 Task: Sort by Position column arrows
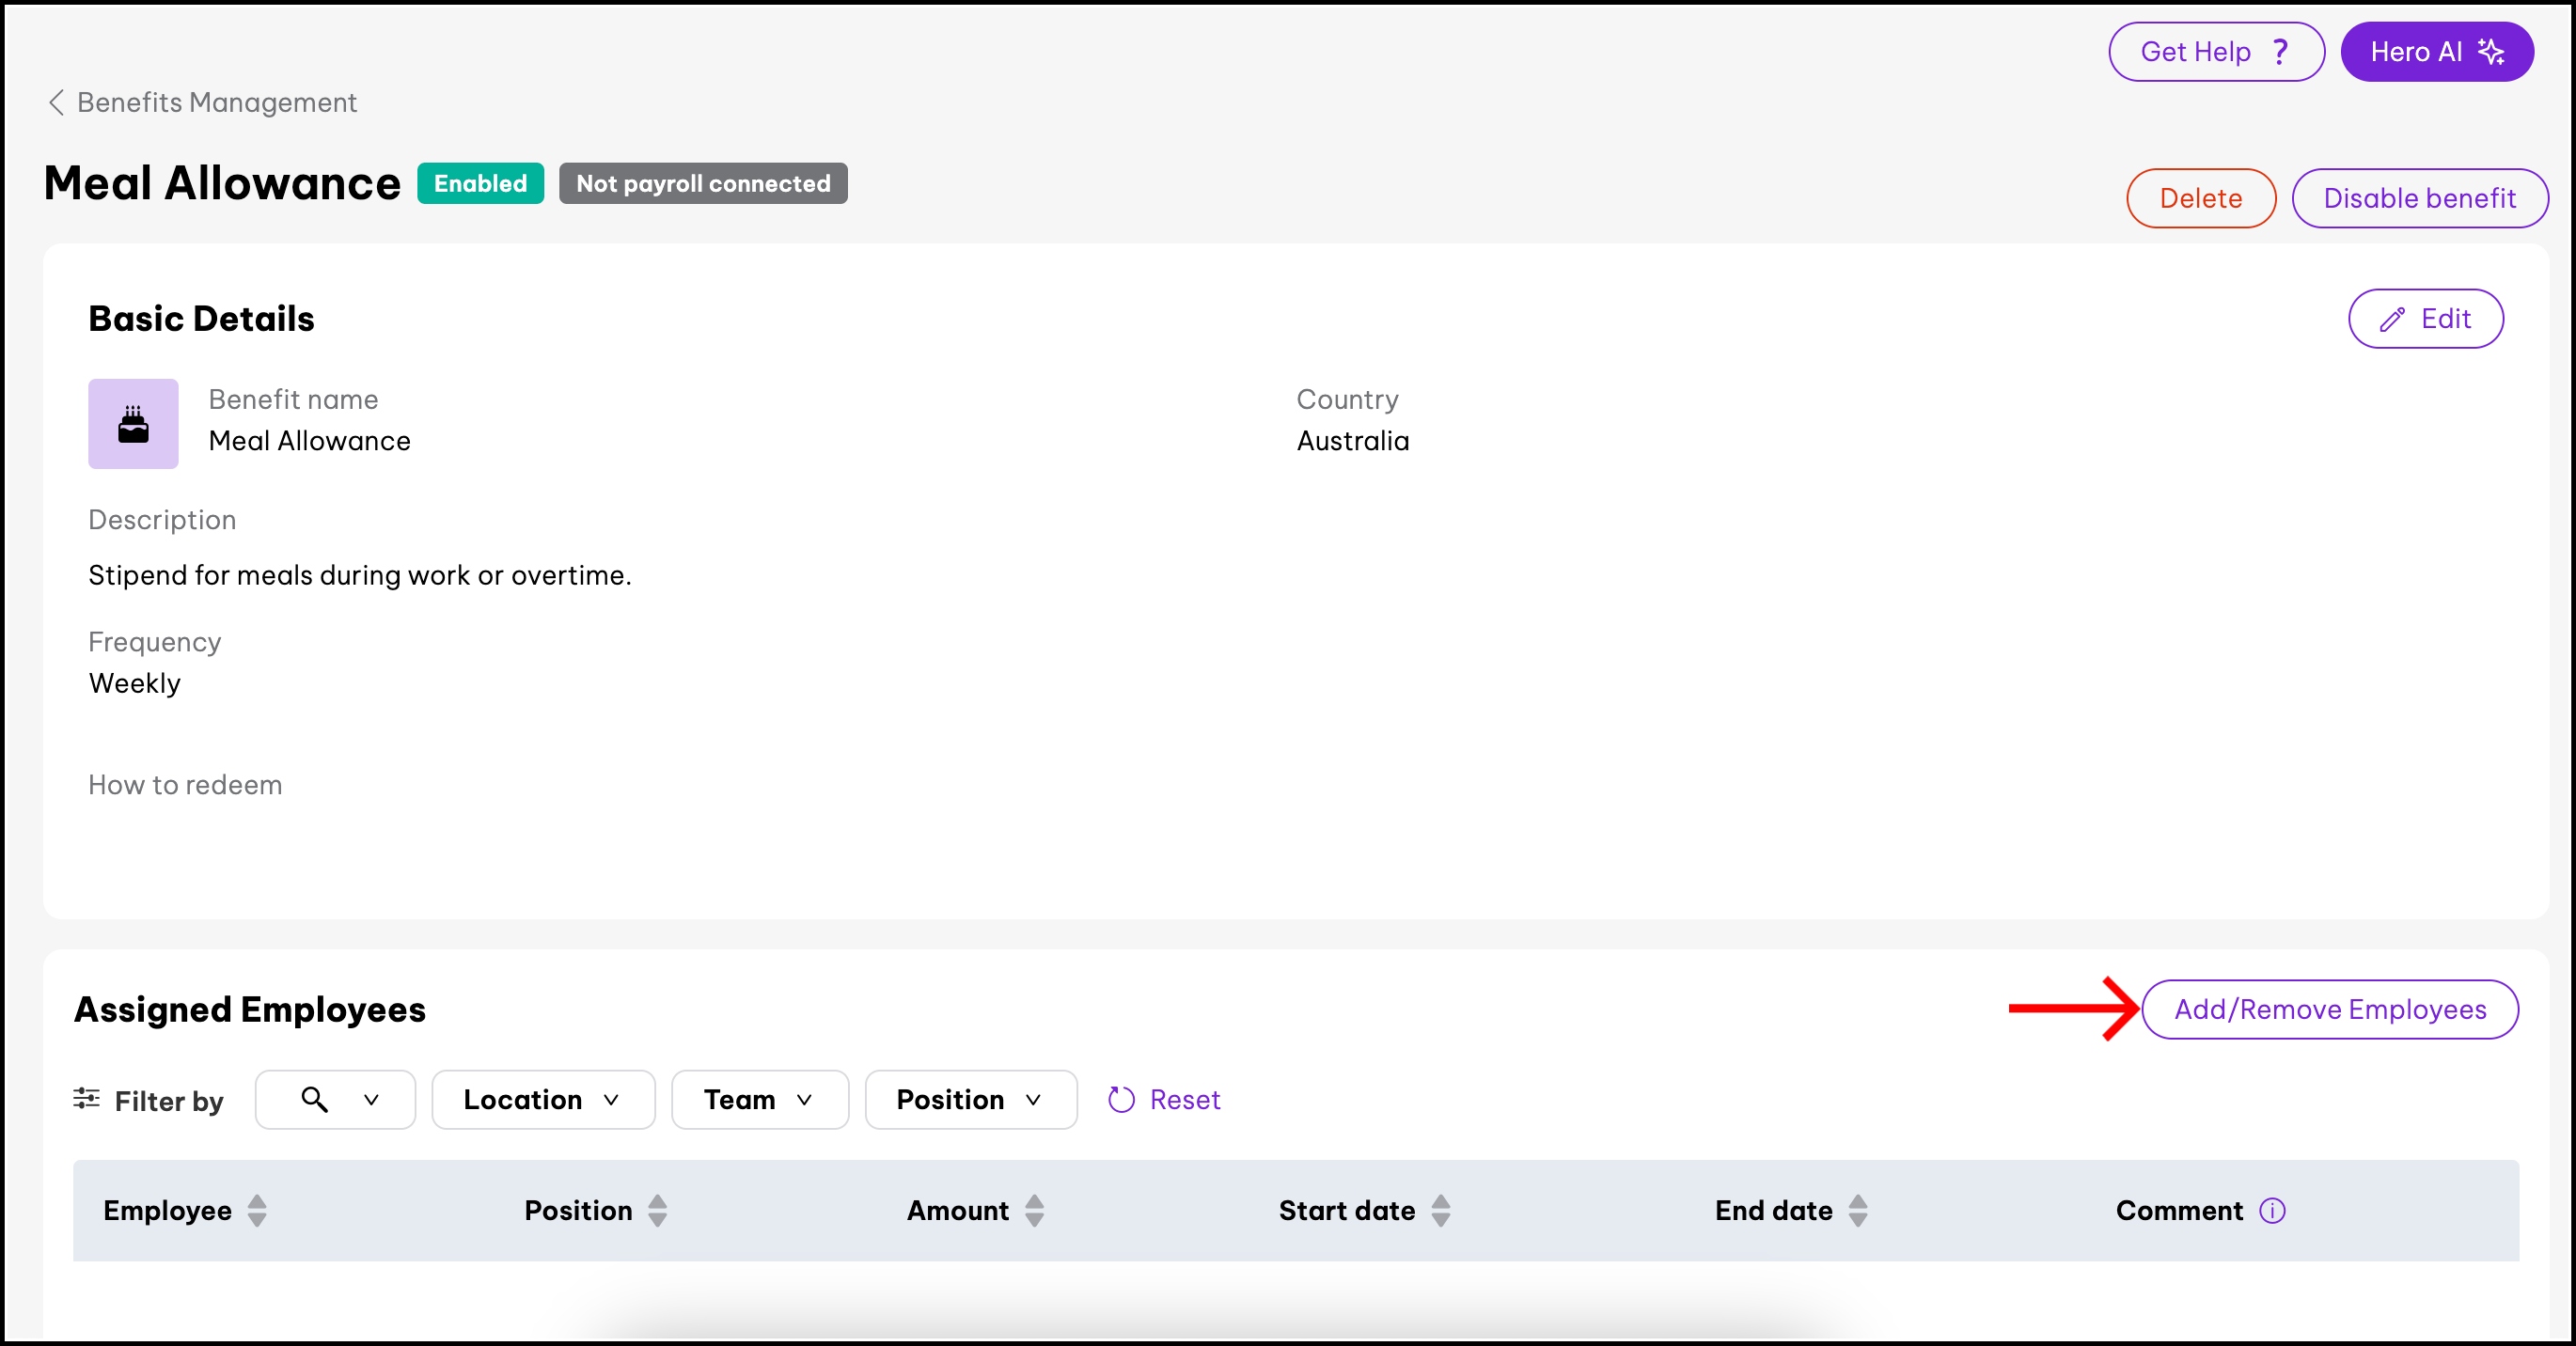tap(658, 1211)
